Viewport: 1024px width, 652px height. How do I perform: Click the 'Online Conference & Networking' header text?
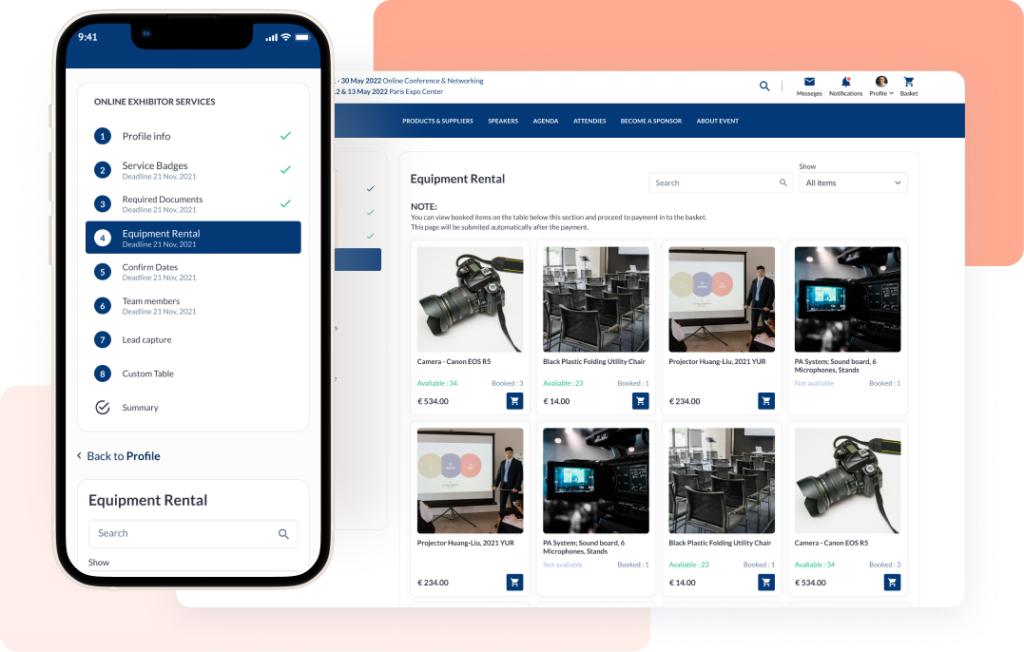click(433, 81)
